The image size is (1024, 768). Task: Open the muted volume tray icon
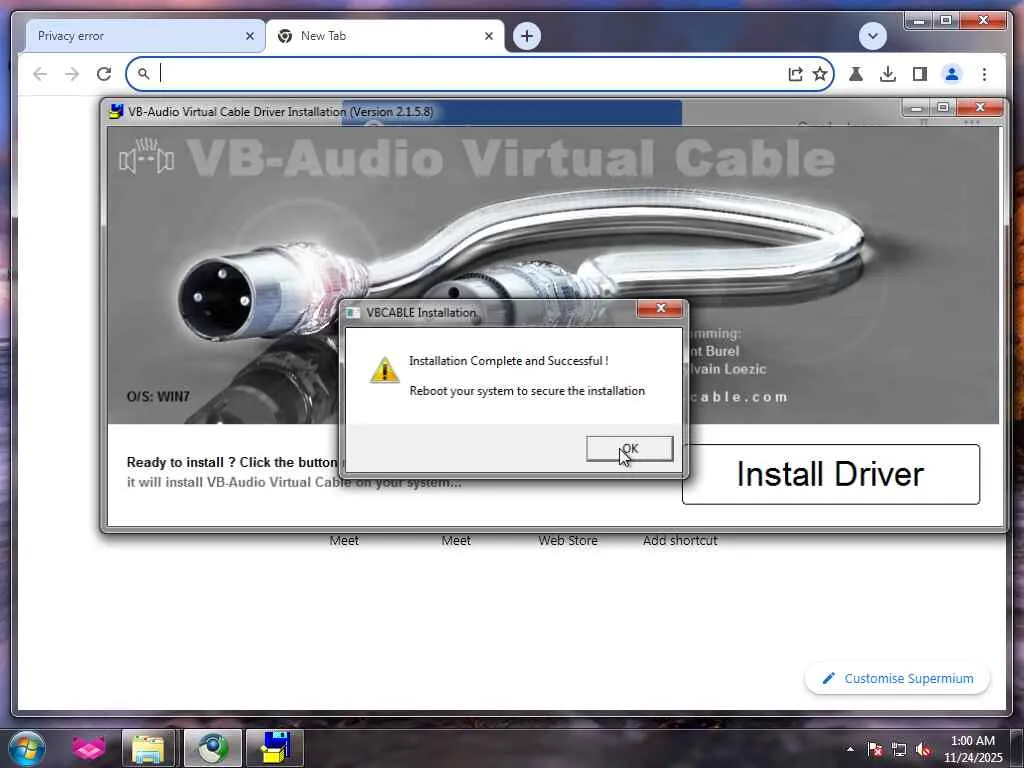click(x=923, y=749)
